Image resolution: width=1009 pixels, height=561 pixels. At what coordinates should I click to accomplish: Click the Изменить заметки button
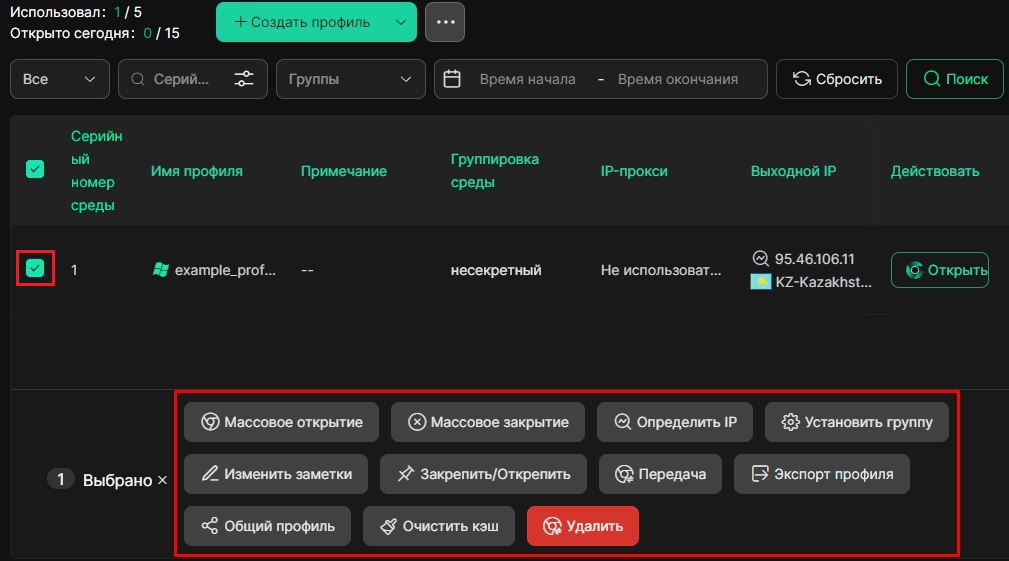click(x=276, y=474)
